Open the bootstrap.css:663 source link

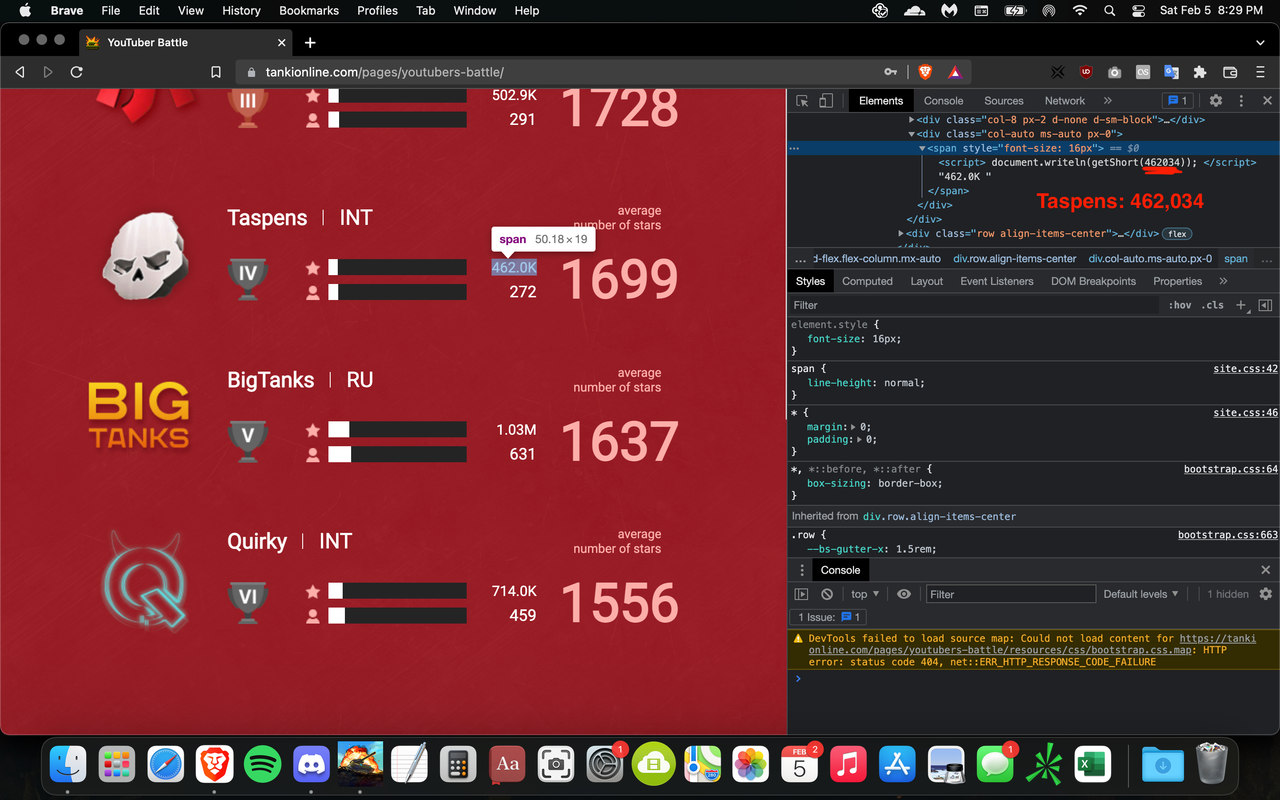(x=1227, y=535)
